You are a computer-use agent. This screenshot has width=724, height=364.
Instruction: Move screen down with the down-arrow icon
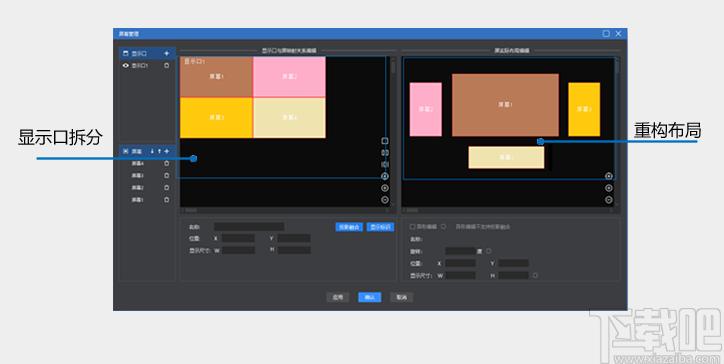point(152,151)
